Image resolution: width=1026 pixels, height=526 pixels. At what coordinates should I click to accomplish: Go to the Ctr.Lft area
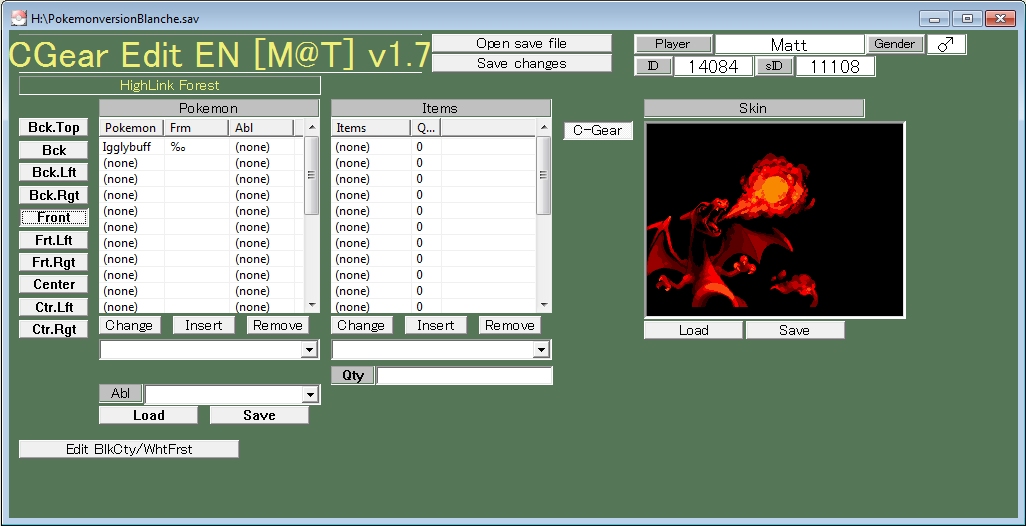coord(54,307)
